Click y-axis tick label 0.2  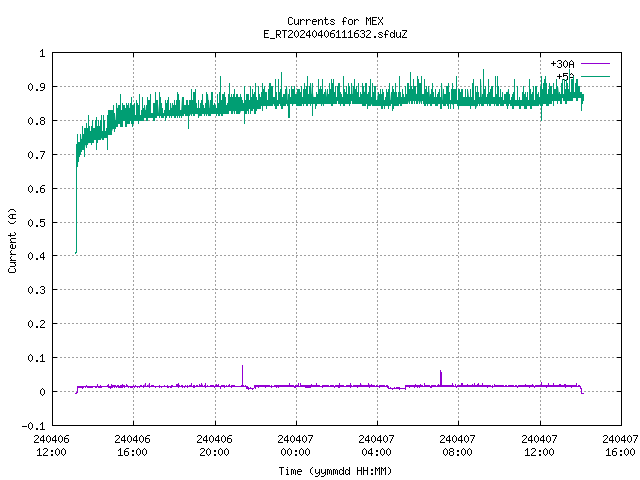tap(36, 324)
